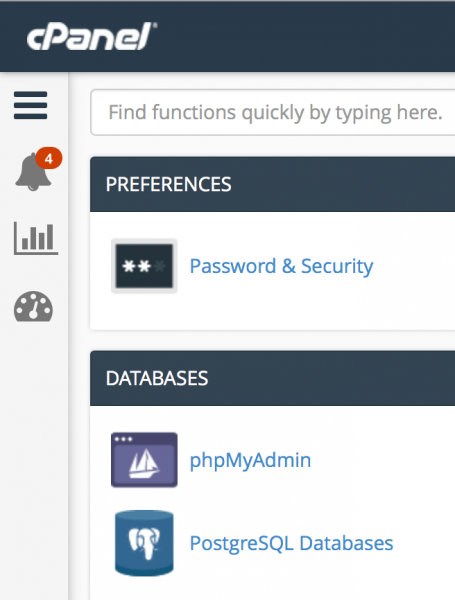Open the Statistics bar chart icon
This screenshot has width=455, height=600.
click(x=36, y=238)
